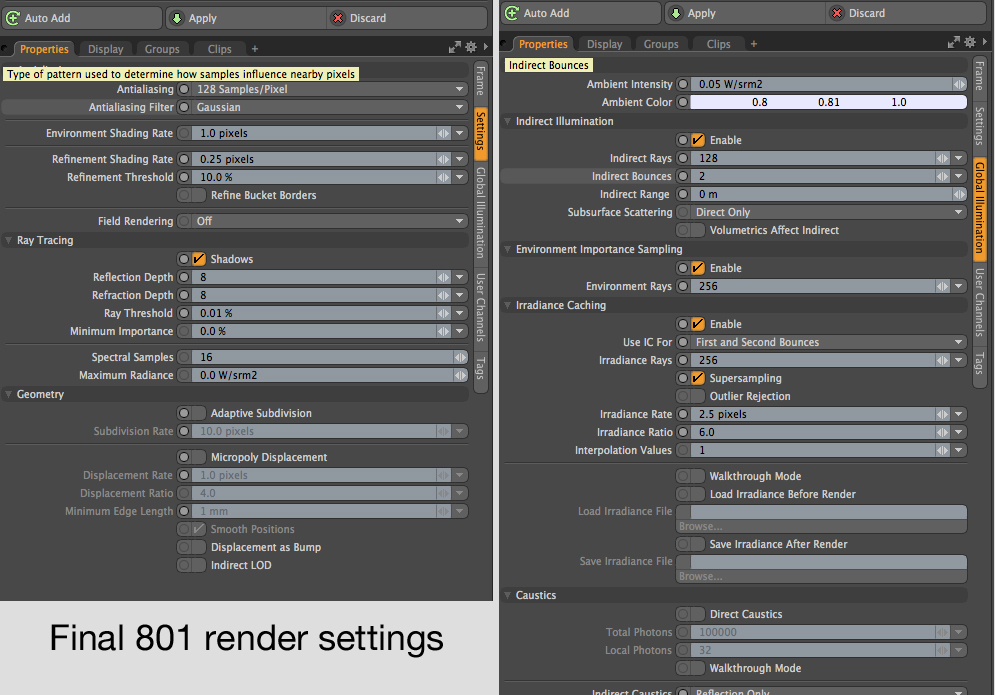Click the keyframe dot beside Ambient Intensity

[683, 84]
